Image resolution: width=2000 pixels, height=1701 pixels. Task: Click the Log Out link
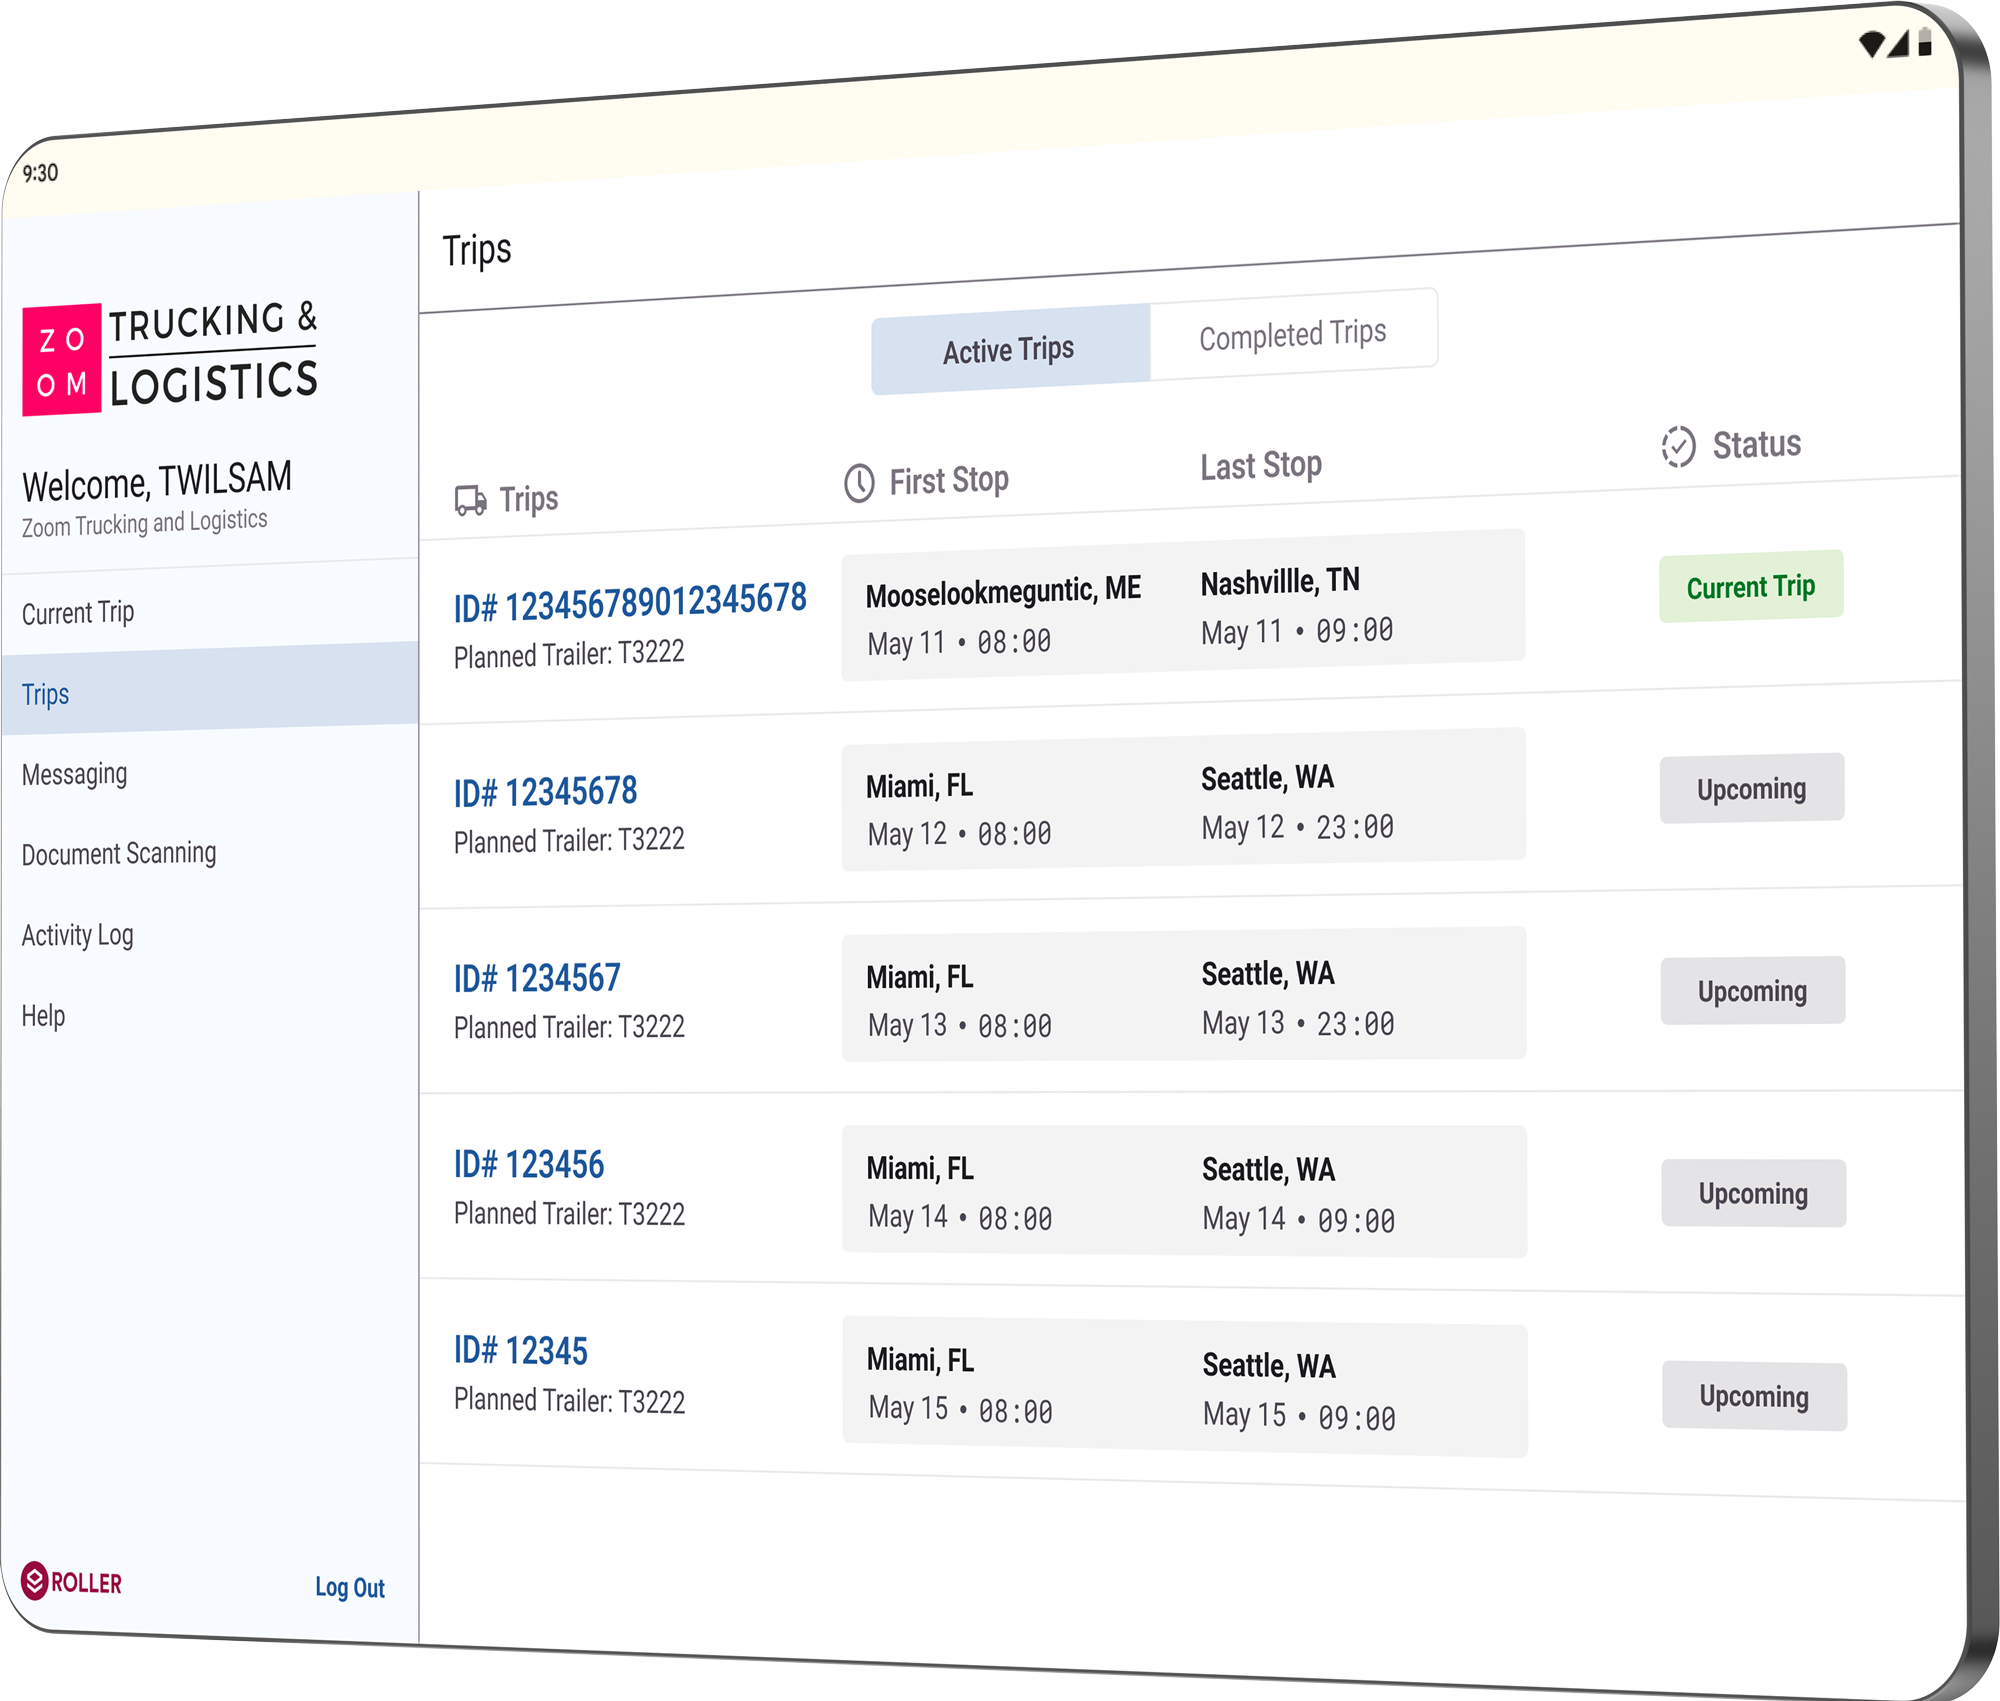(349, 1587)
